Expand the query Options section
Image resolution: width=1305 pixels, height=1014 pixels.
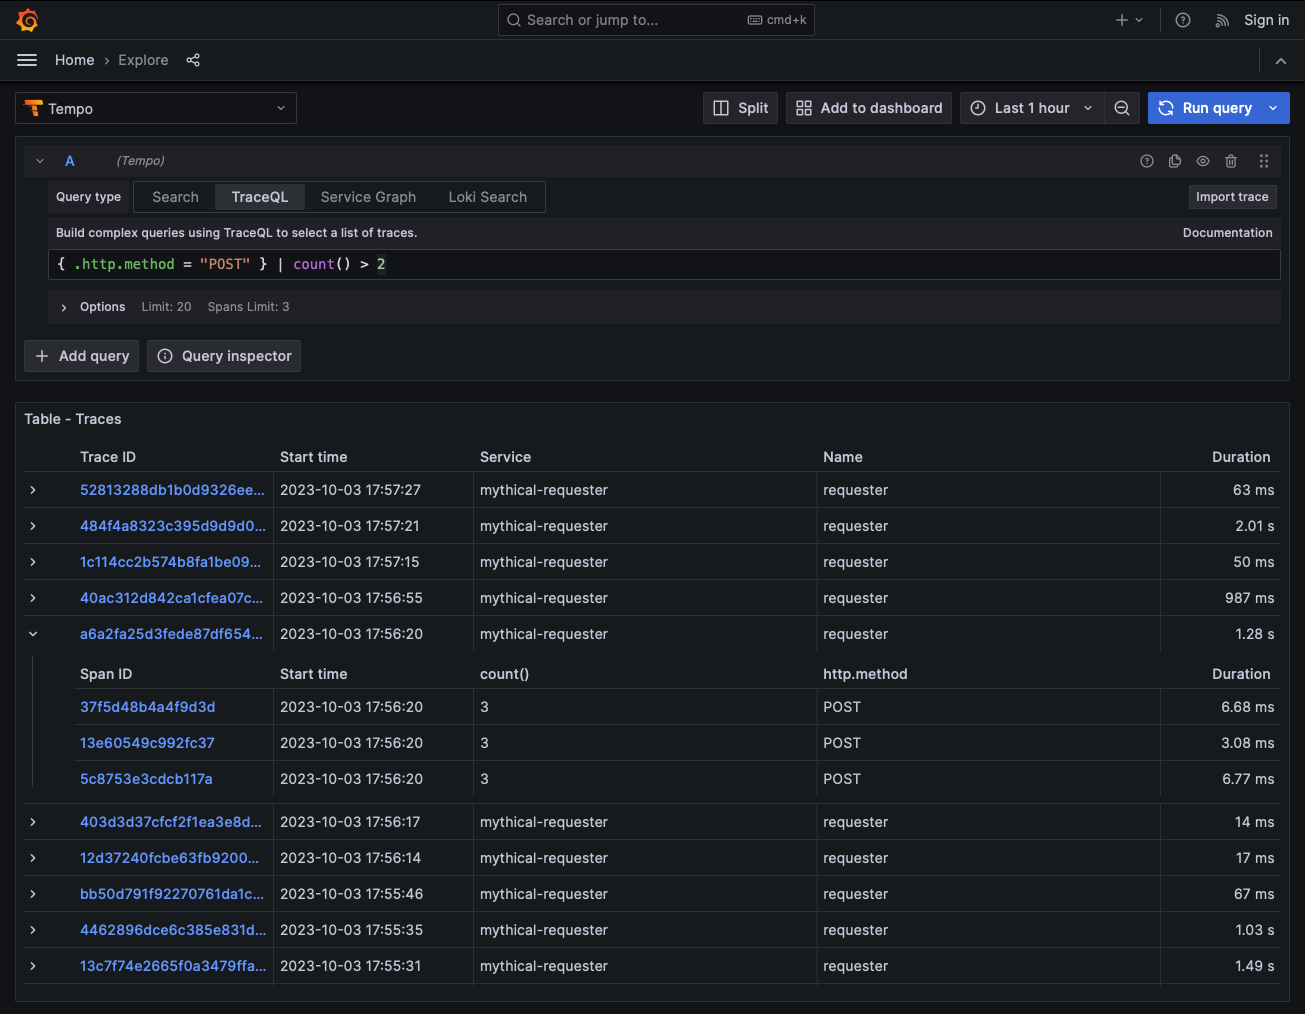90,307
